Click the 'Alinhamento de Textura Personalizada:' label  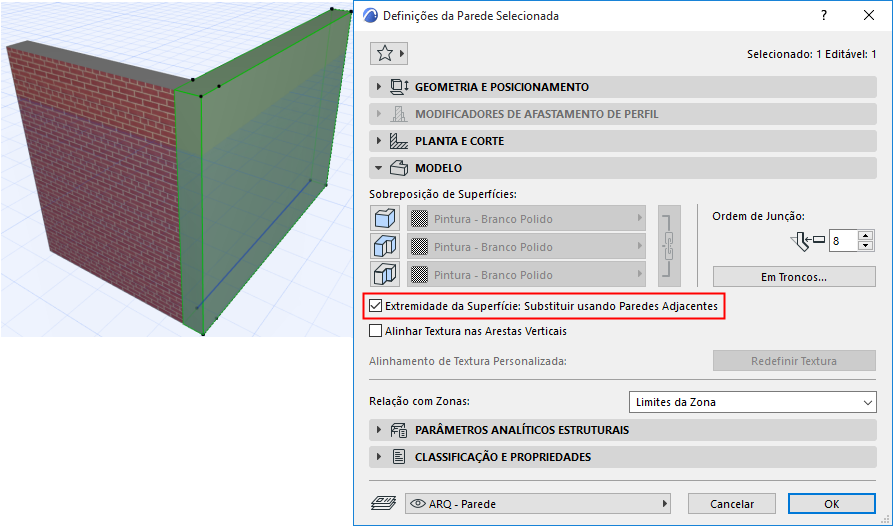pos(468,361)
